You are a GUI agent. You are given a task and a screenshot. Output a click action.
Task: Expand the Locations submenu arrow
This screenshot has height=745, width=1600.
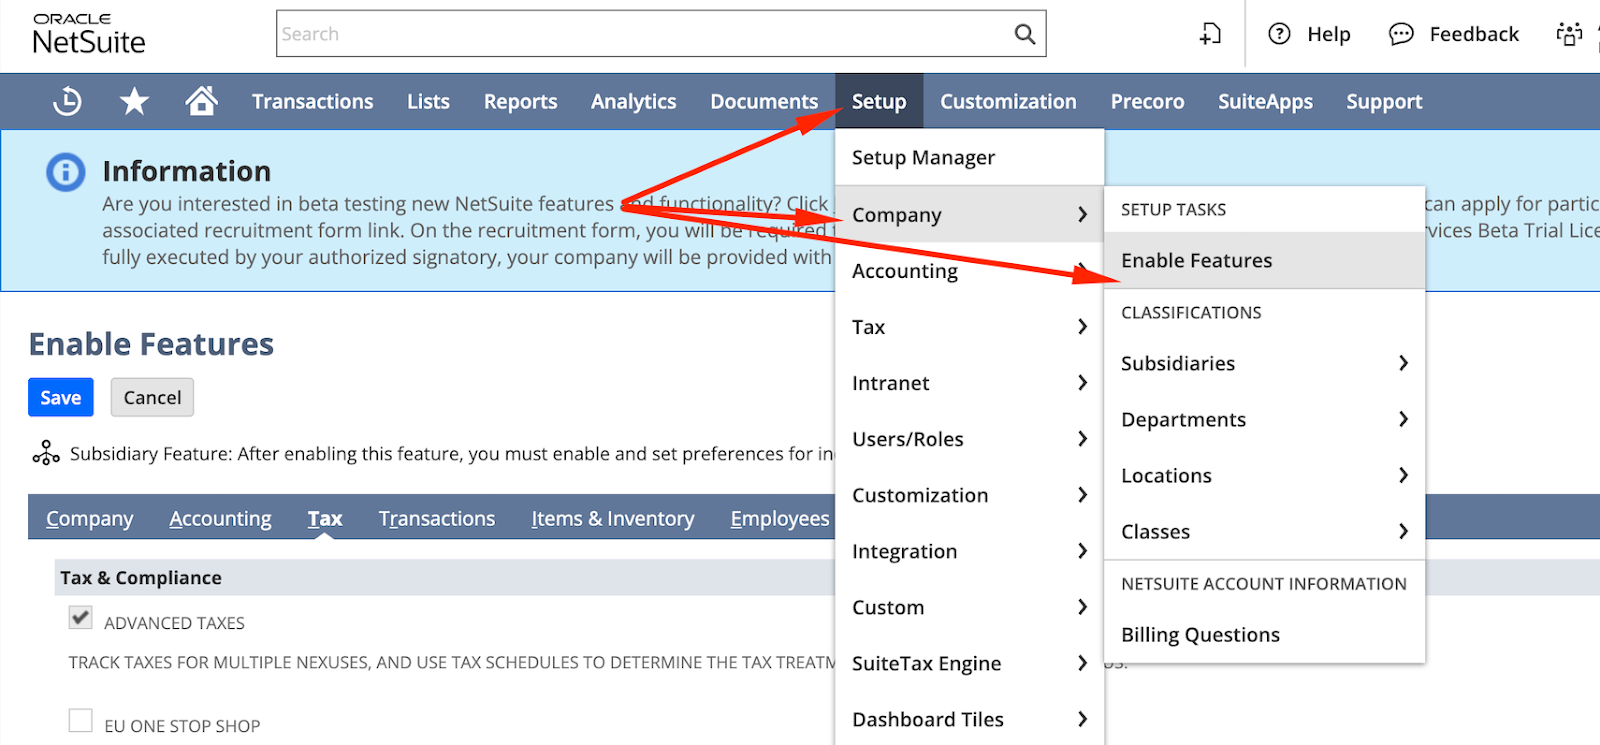coord(1403,475)
